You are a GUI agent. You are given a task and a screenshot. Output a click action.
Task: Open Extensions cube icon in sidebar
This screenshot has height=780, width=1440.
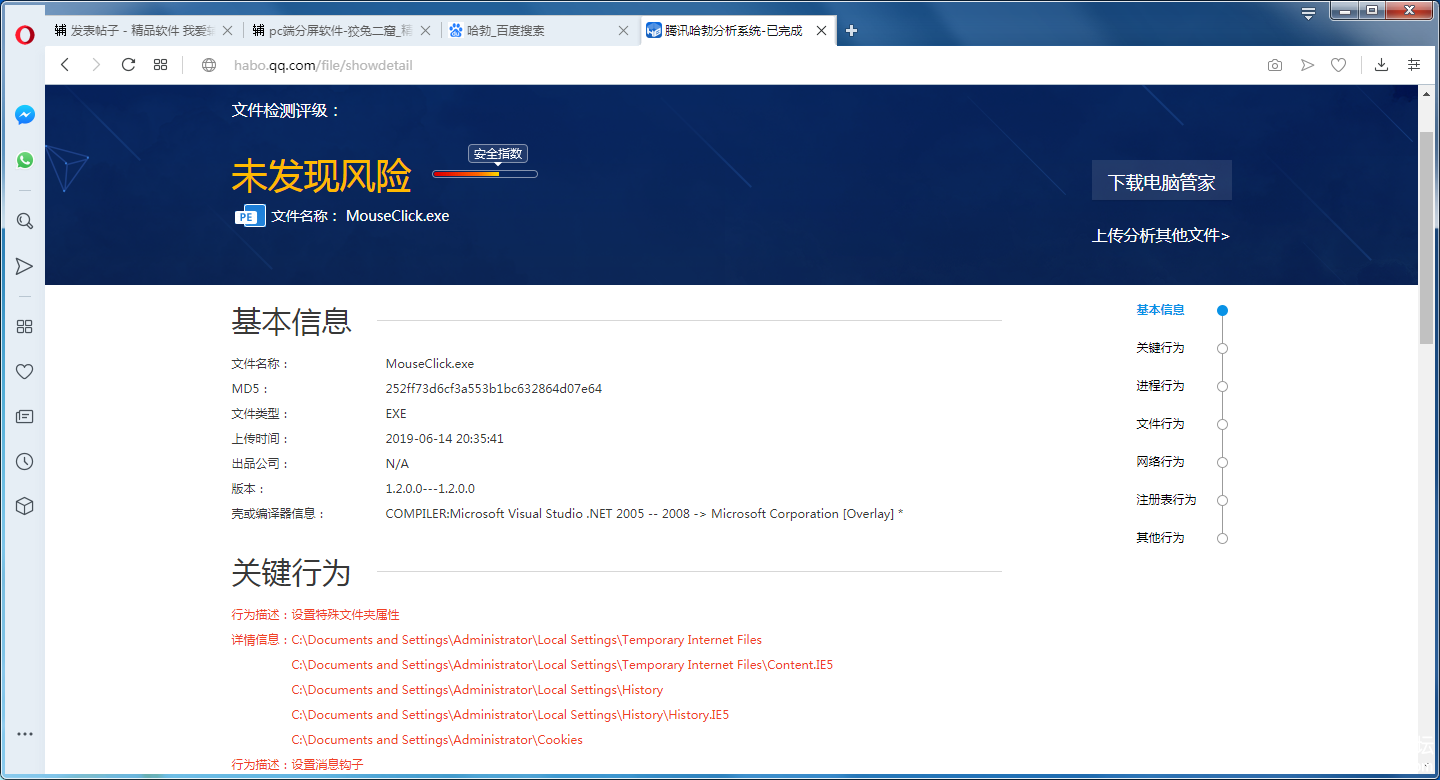pos(25,507)
